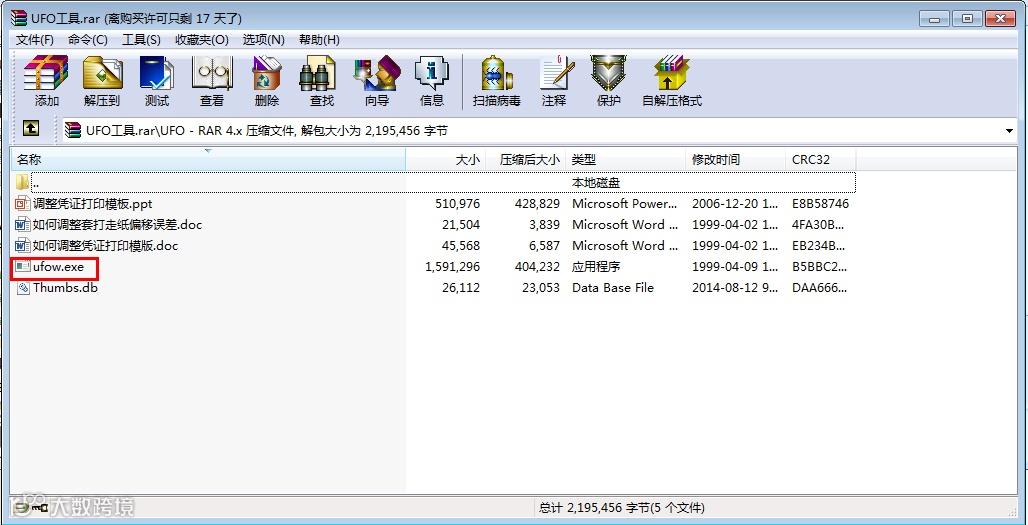Click the 本地磁盘 type cell

coord(596,183)
